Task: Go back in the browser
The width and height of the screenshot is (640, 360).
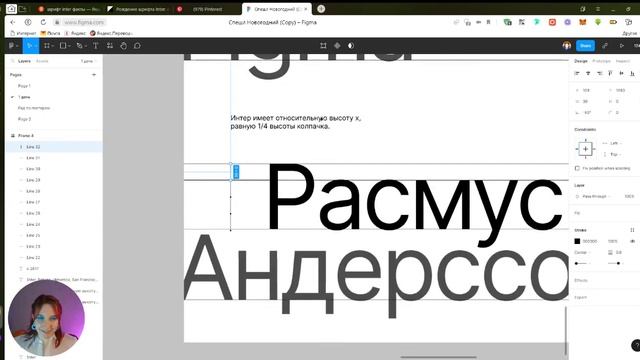Action: [x=13, y=22]
